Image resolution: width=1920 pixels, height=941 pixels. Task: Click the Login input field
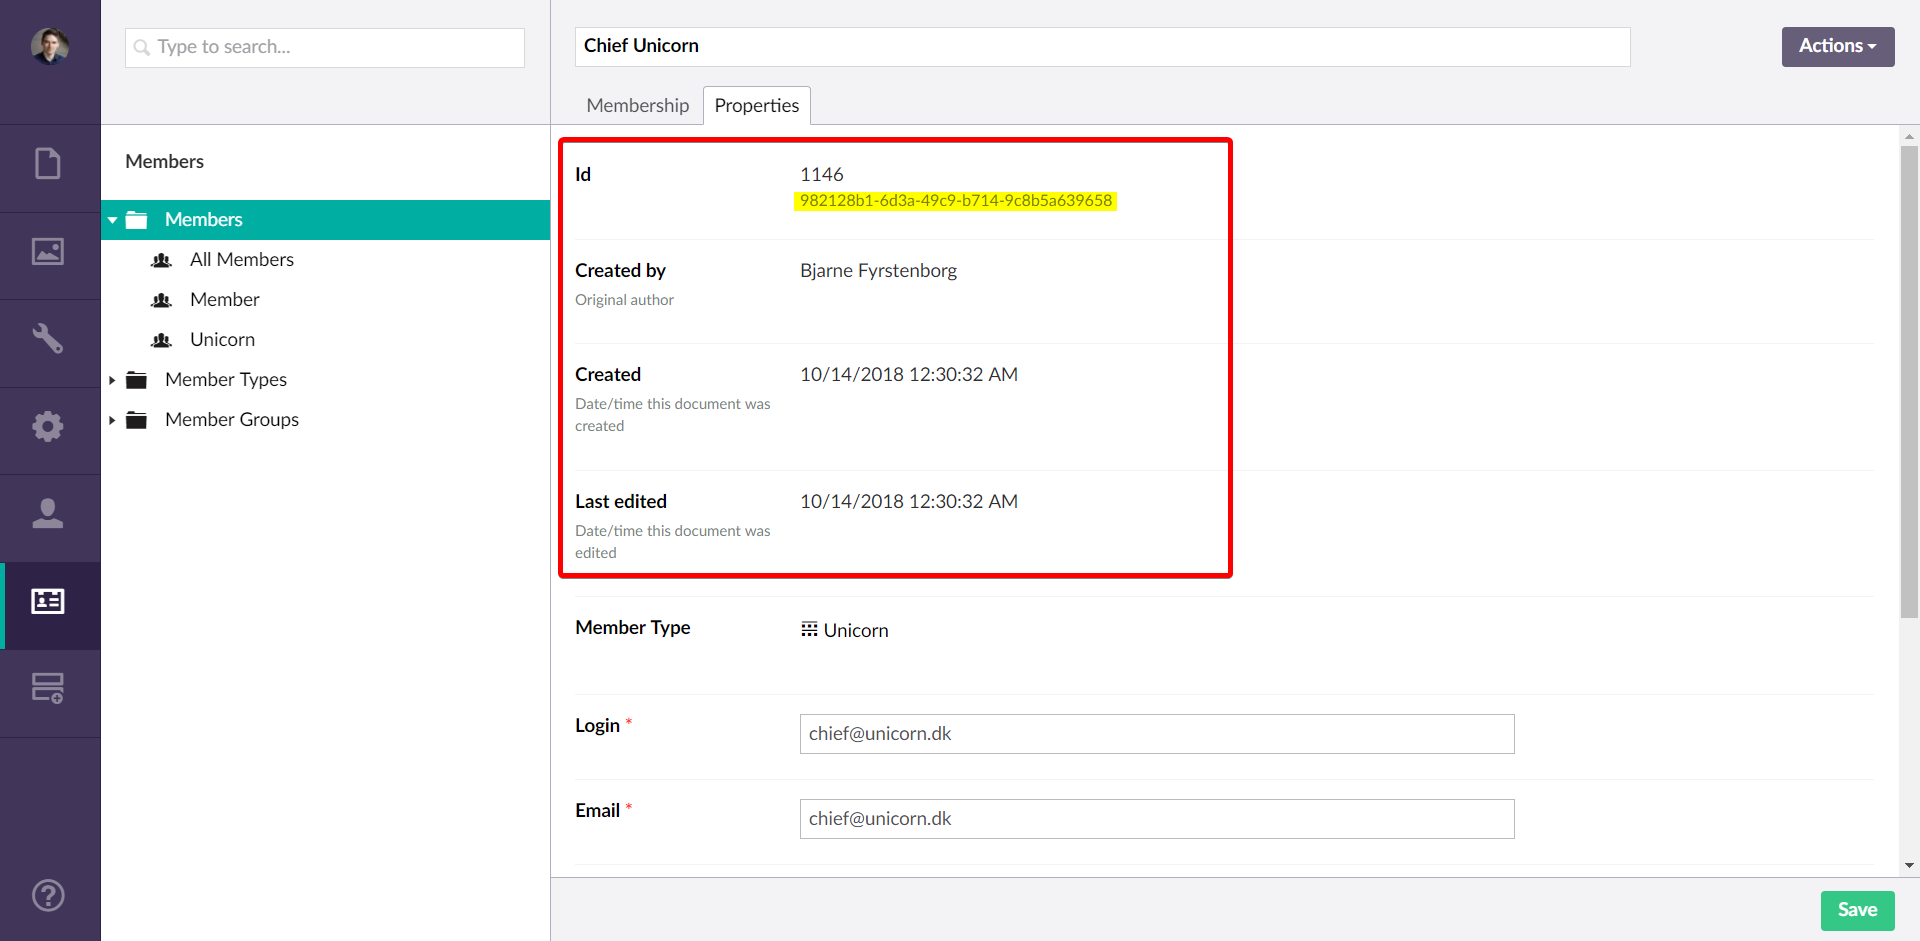click(1157, 734)
